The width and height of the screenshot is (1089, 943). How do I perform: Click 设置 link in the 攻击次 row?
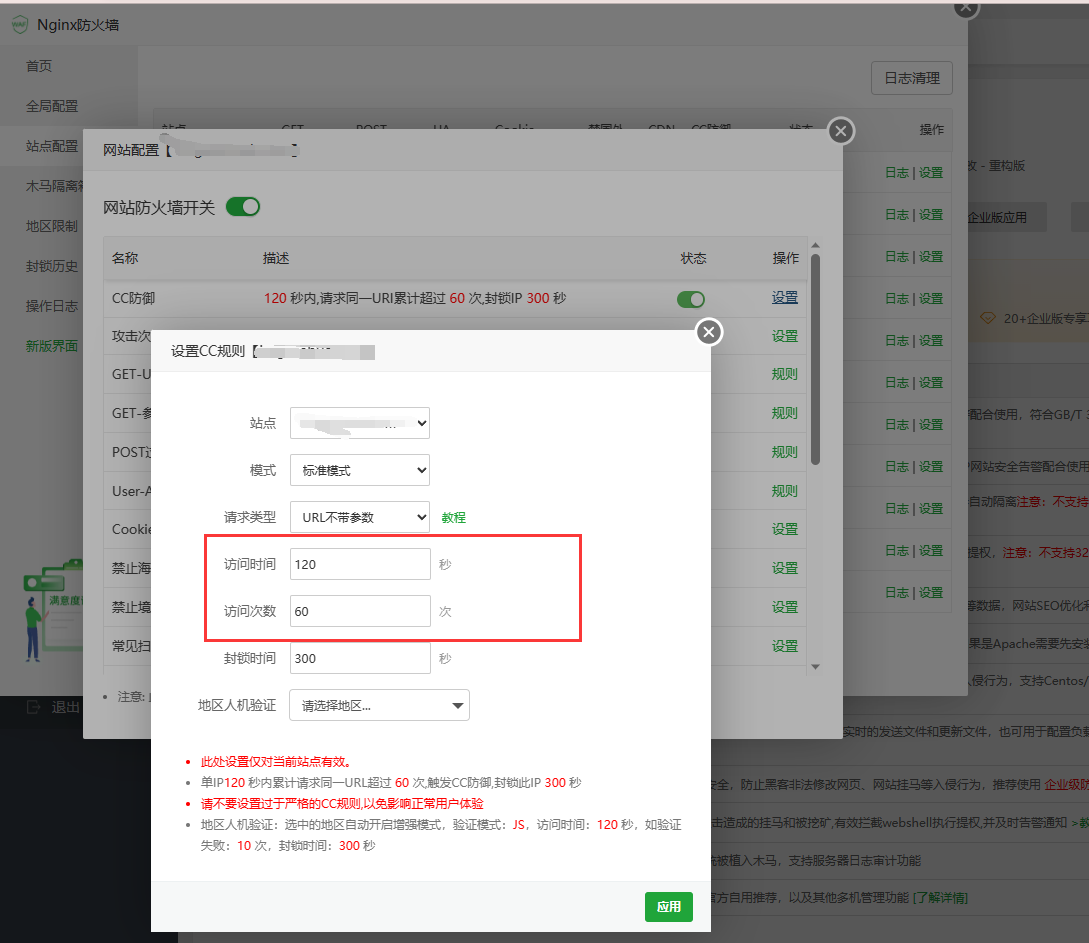[785, 336]
